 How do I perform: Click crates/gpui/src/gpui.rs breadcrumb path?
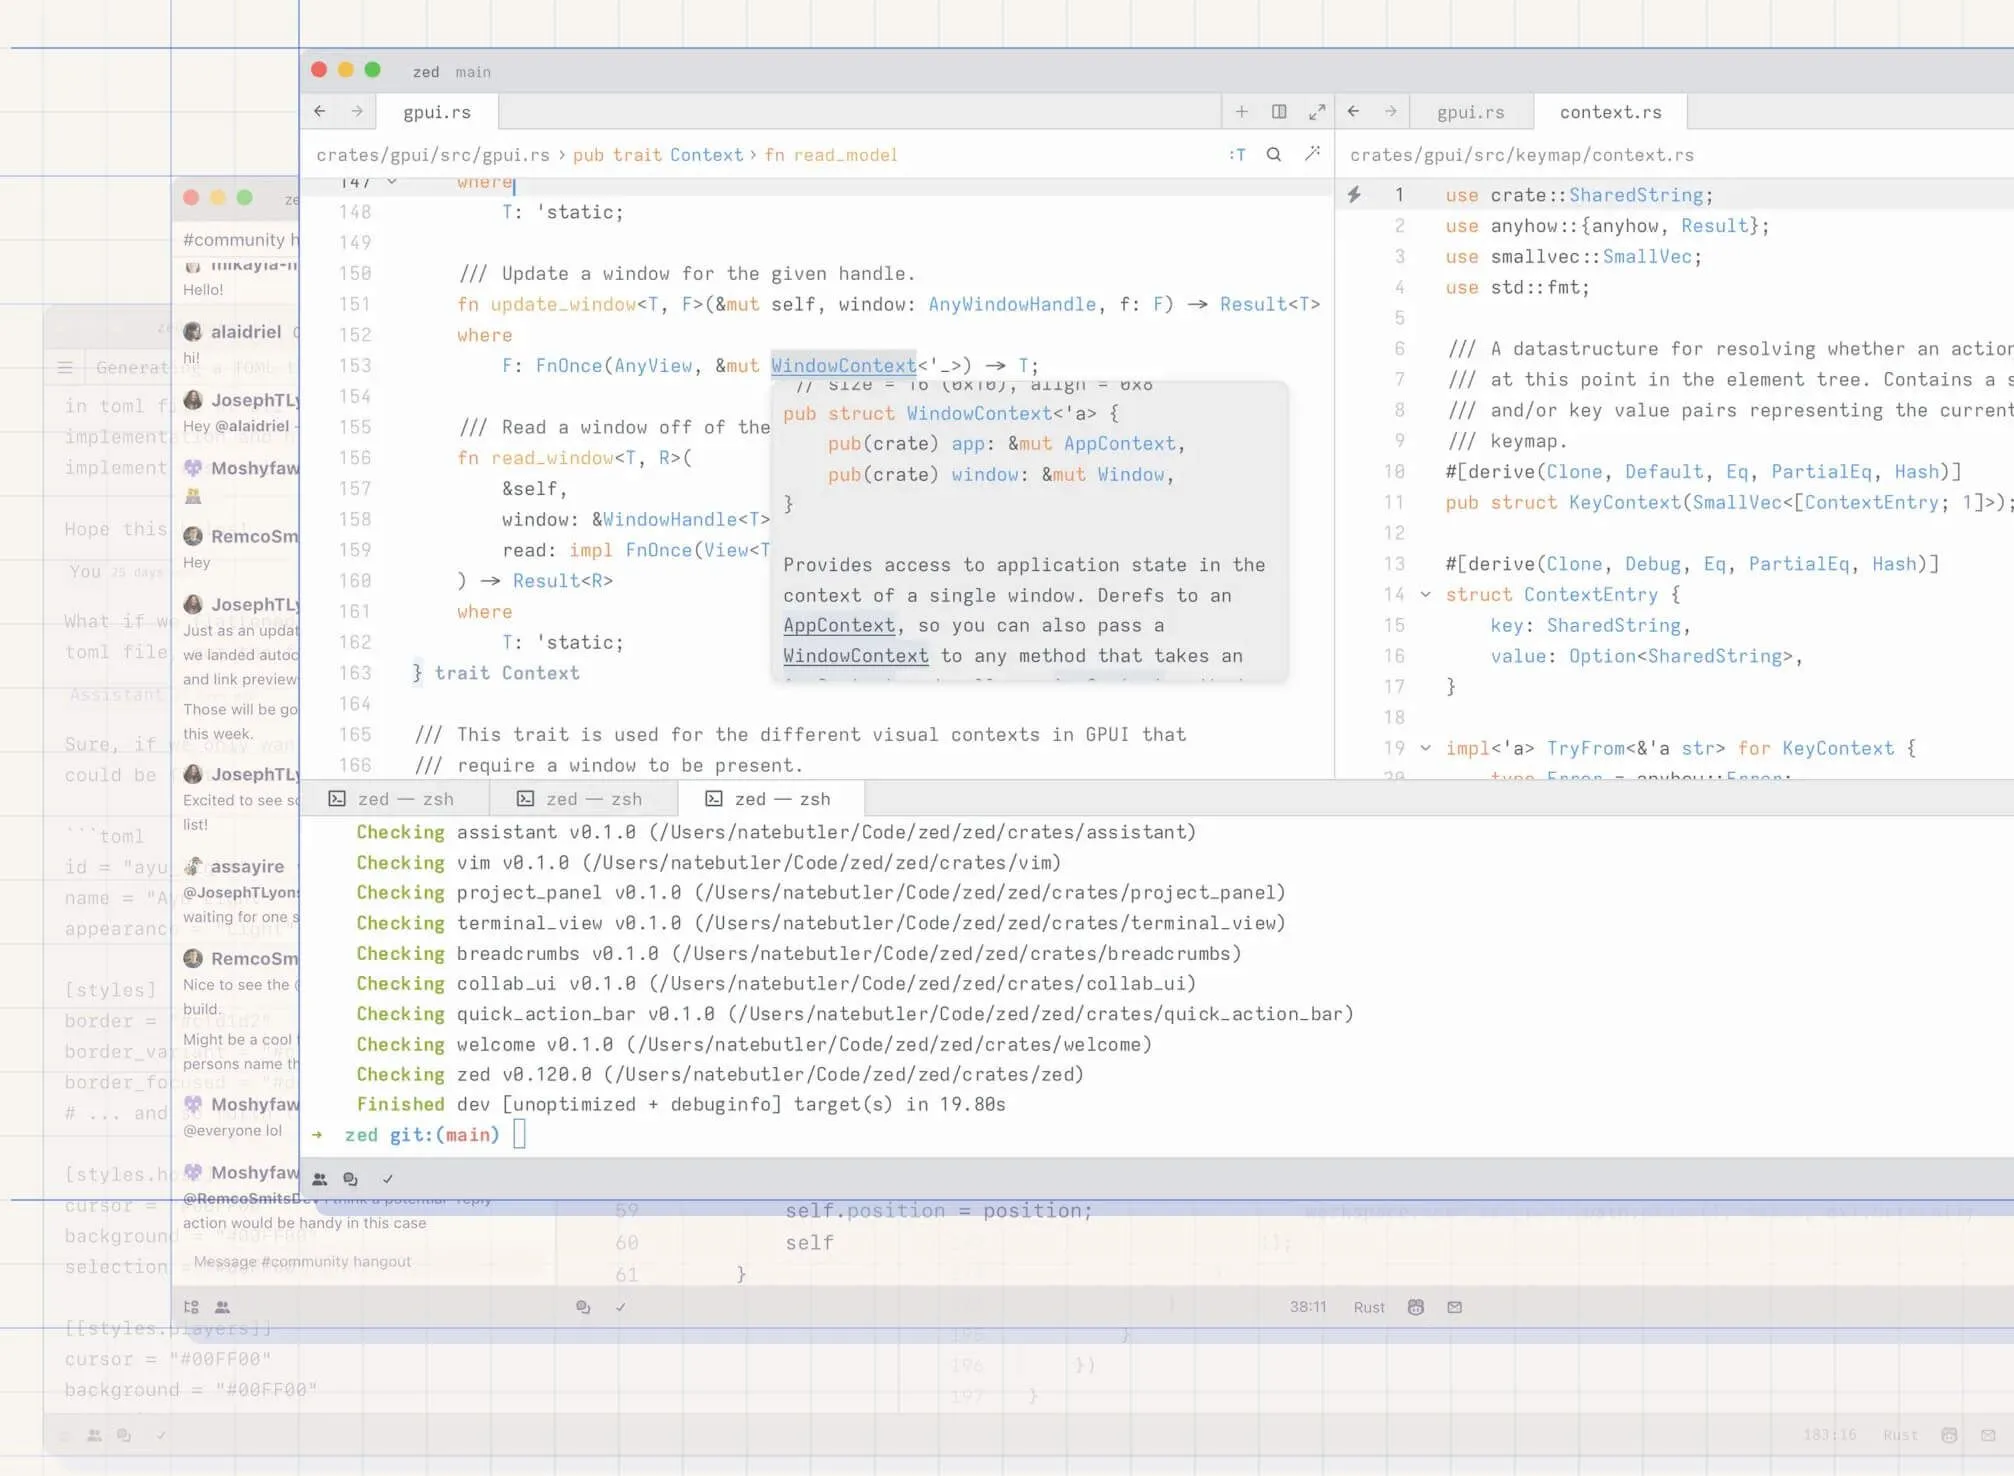coord(433,155)
